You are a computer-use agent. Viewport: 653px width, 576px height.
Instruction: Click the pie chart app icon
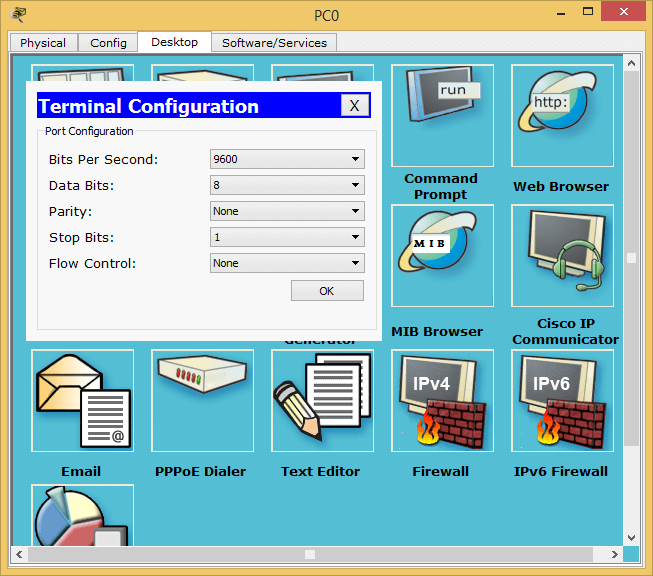(x=82, y=515)
